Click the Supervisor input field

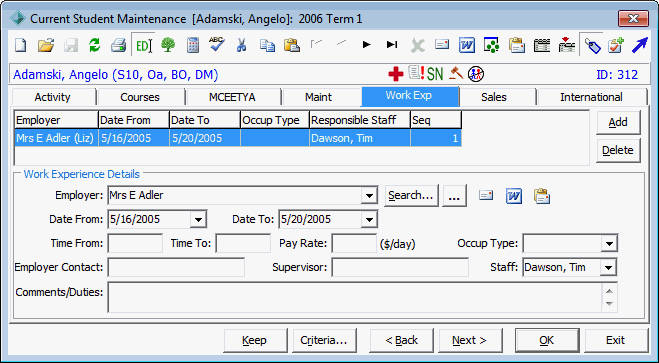click(400, 268)
